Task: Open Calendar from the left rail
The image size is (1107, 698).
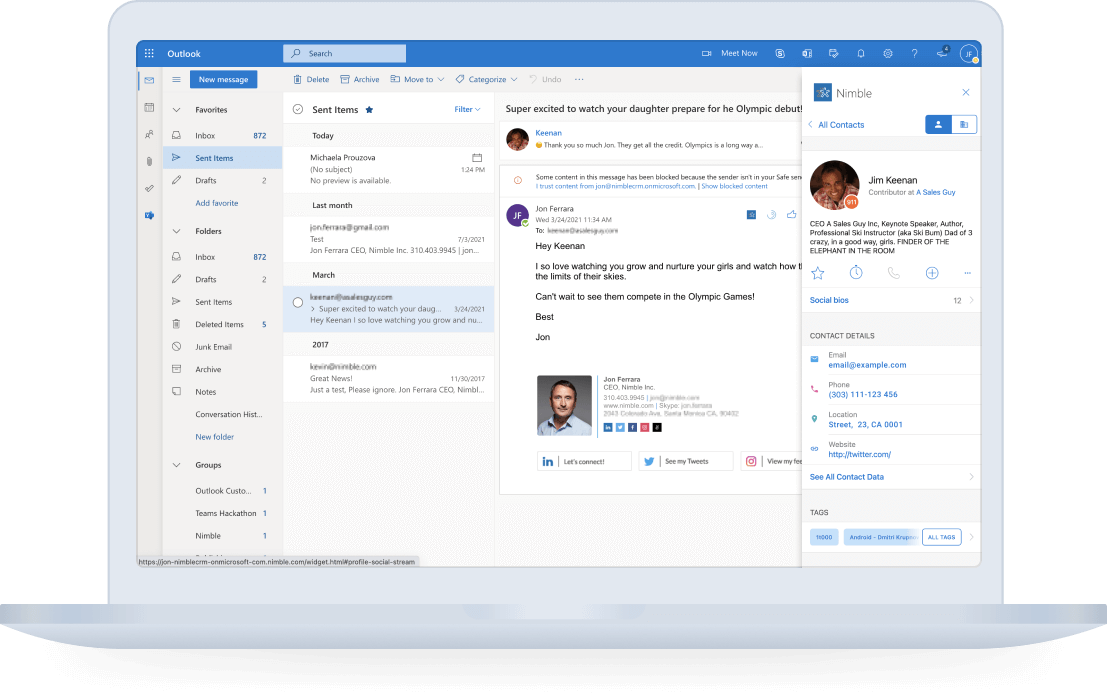Action: point(149,107)
